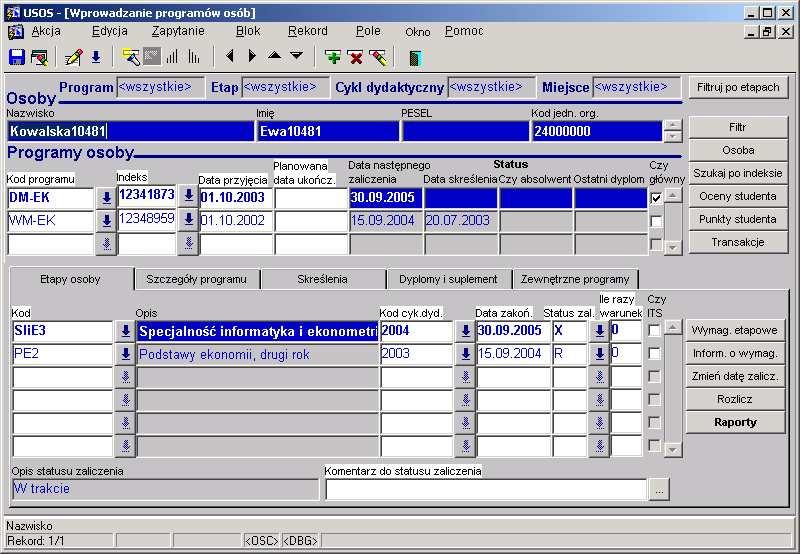Click the Nazwisko field Kowalska10481

[131, 131]
